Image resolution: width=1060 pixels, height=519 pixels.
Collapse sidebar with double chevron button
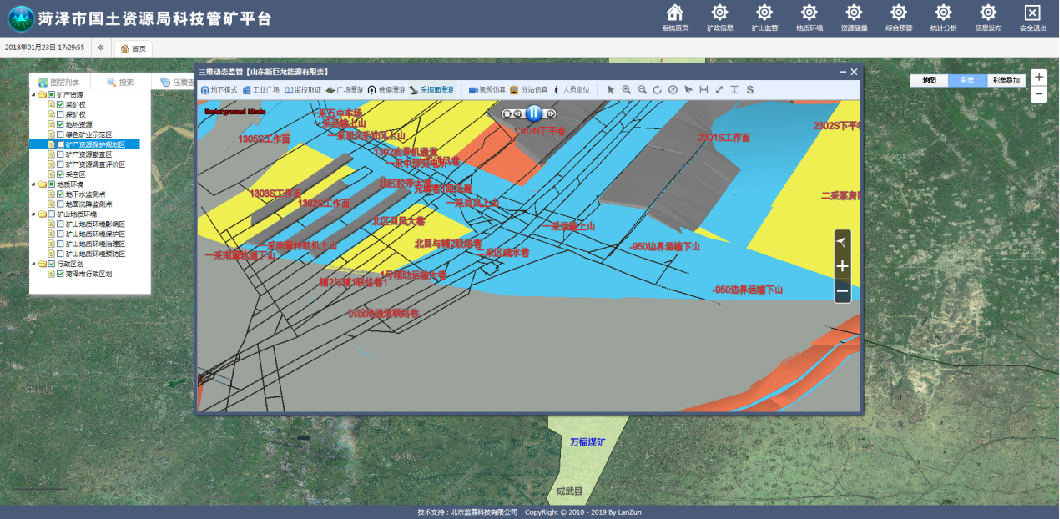point(101,47)
